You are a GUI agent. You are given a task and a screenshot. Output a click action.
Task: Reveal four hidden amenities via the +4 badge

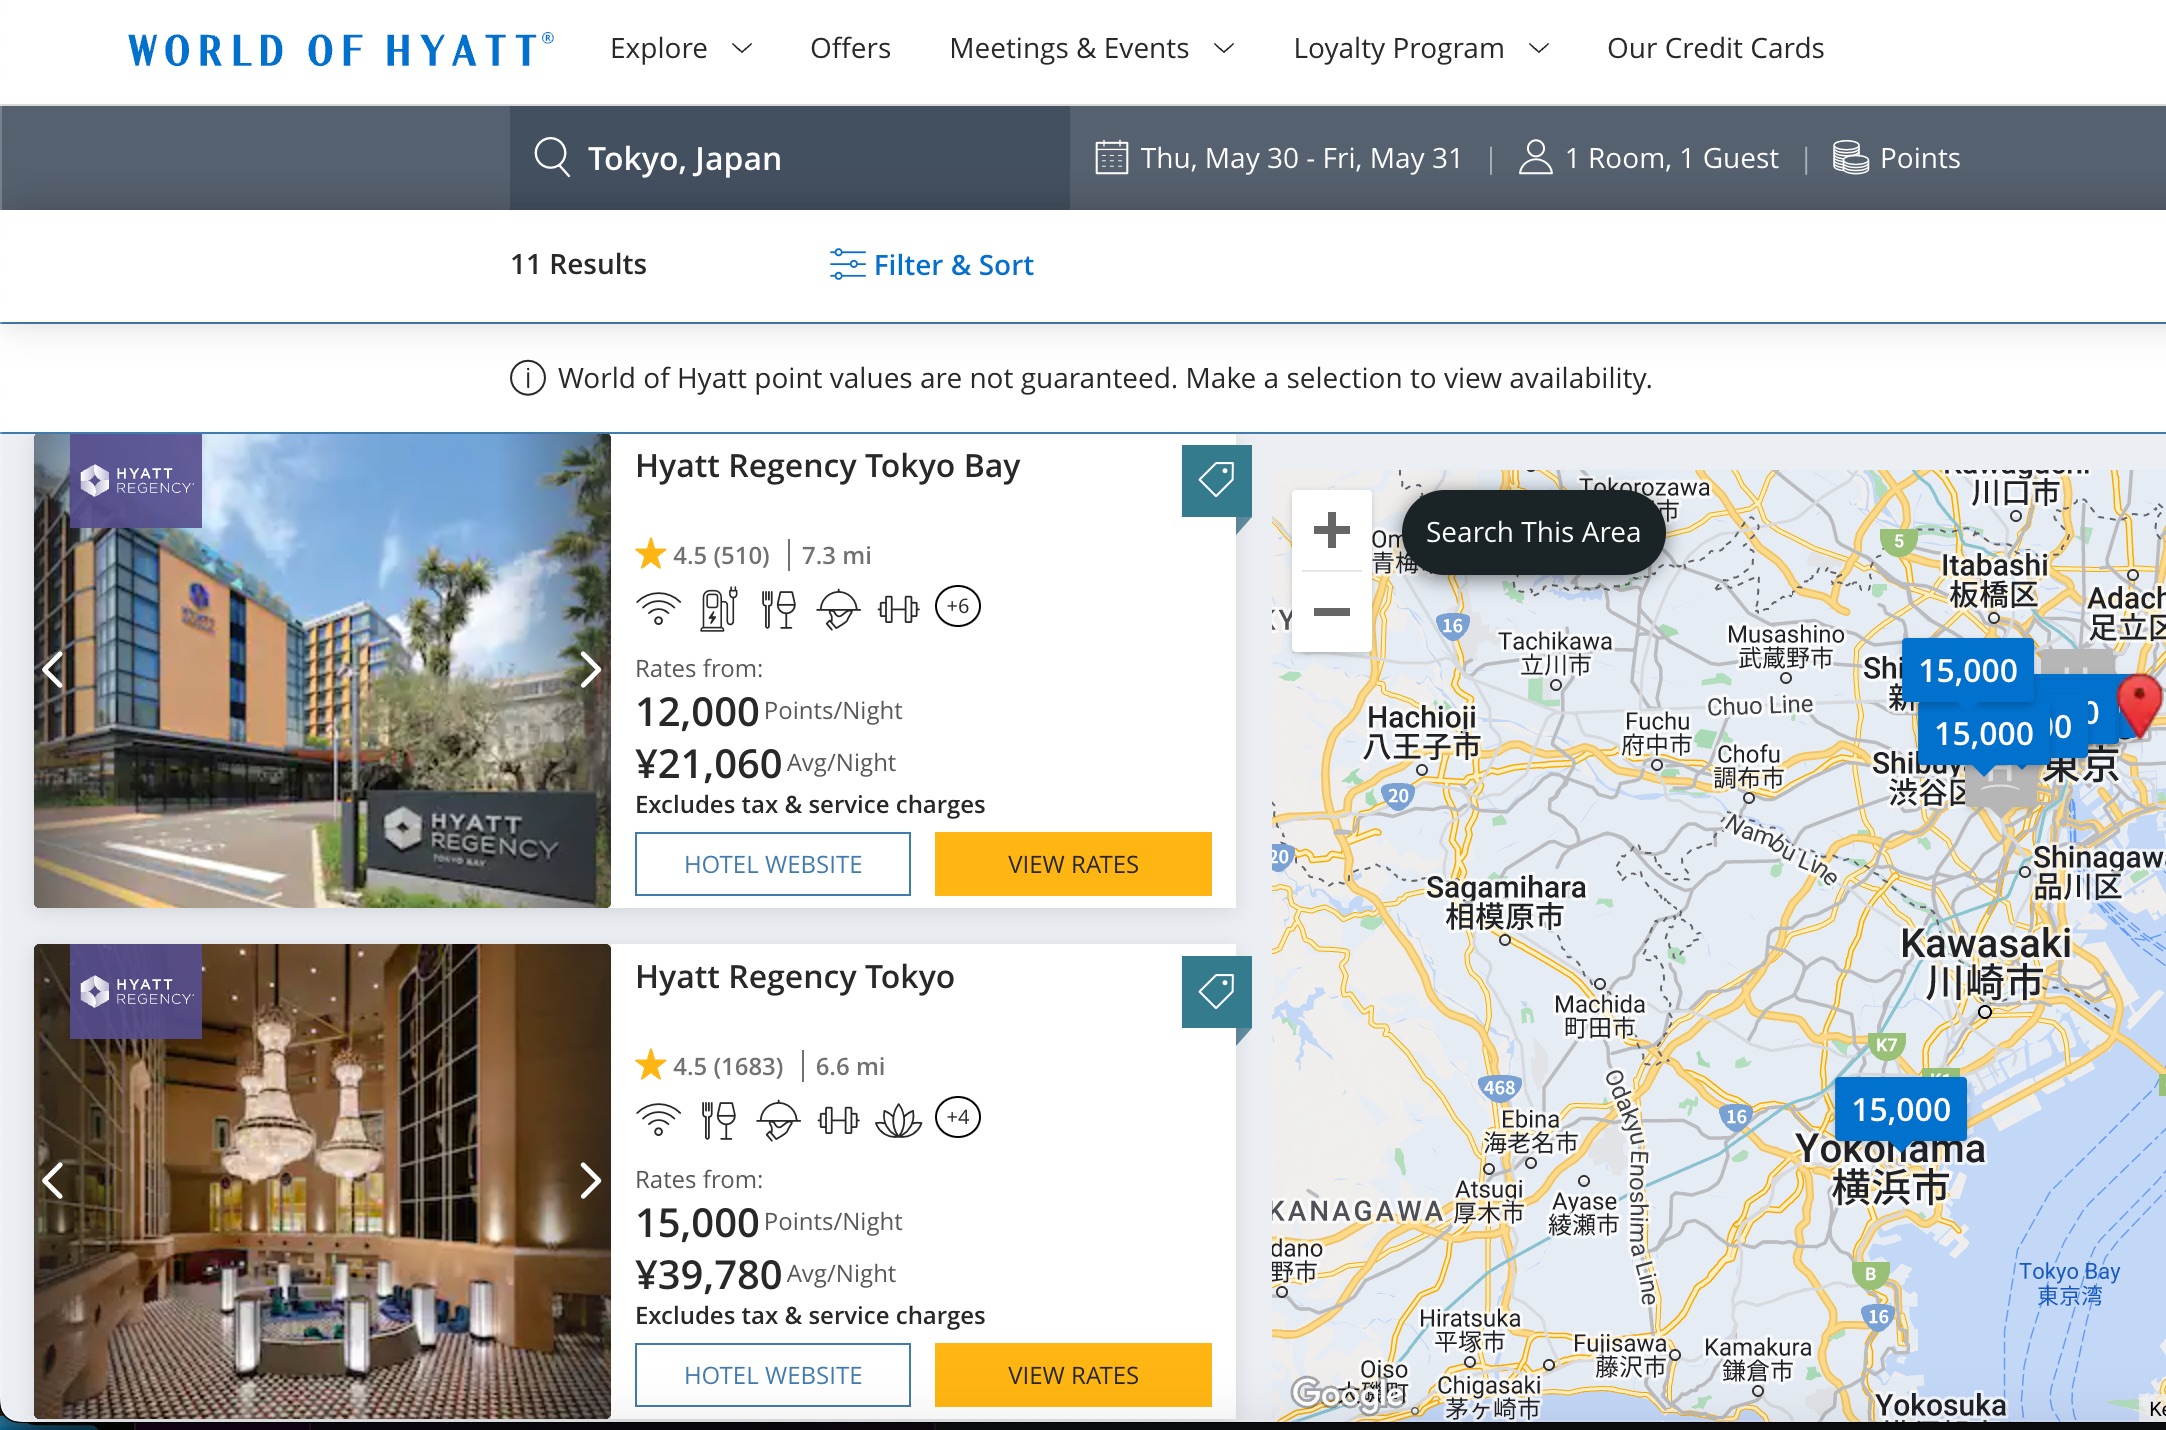tap(959, 1118)
